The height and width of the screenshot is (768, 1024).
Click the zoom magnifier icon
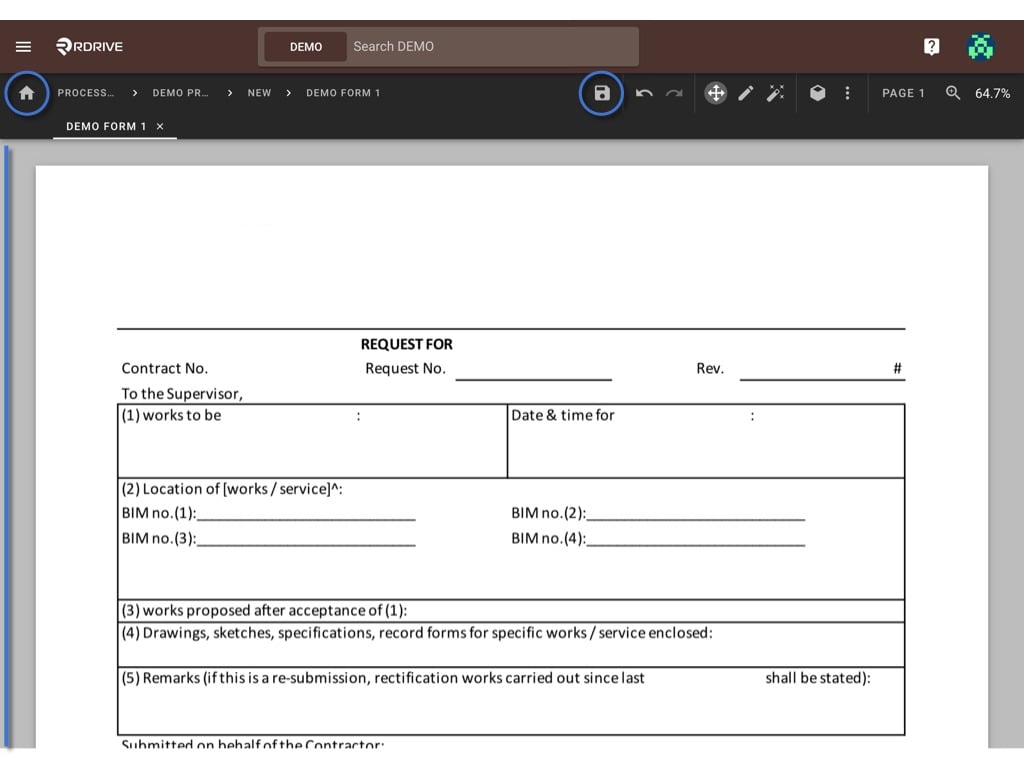[953, 93]
